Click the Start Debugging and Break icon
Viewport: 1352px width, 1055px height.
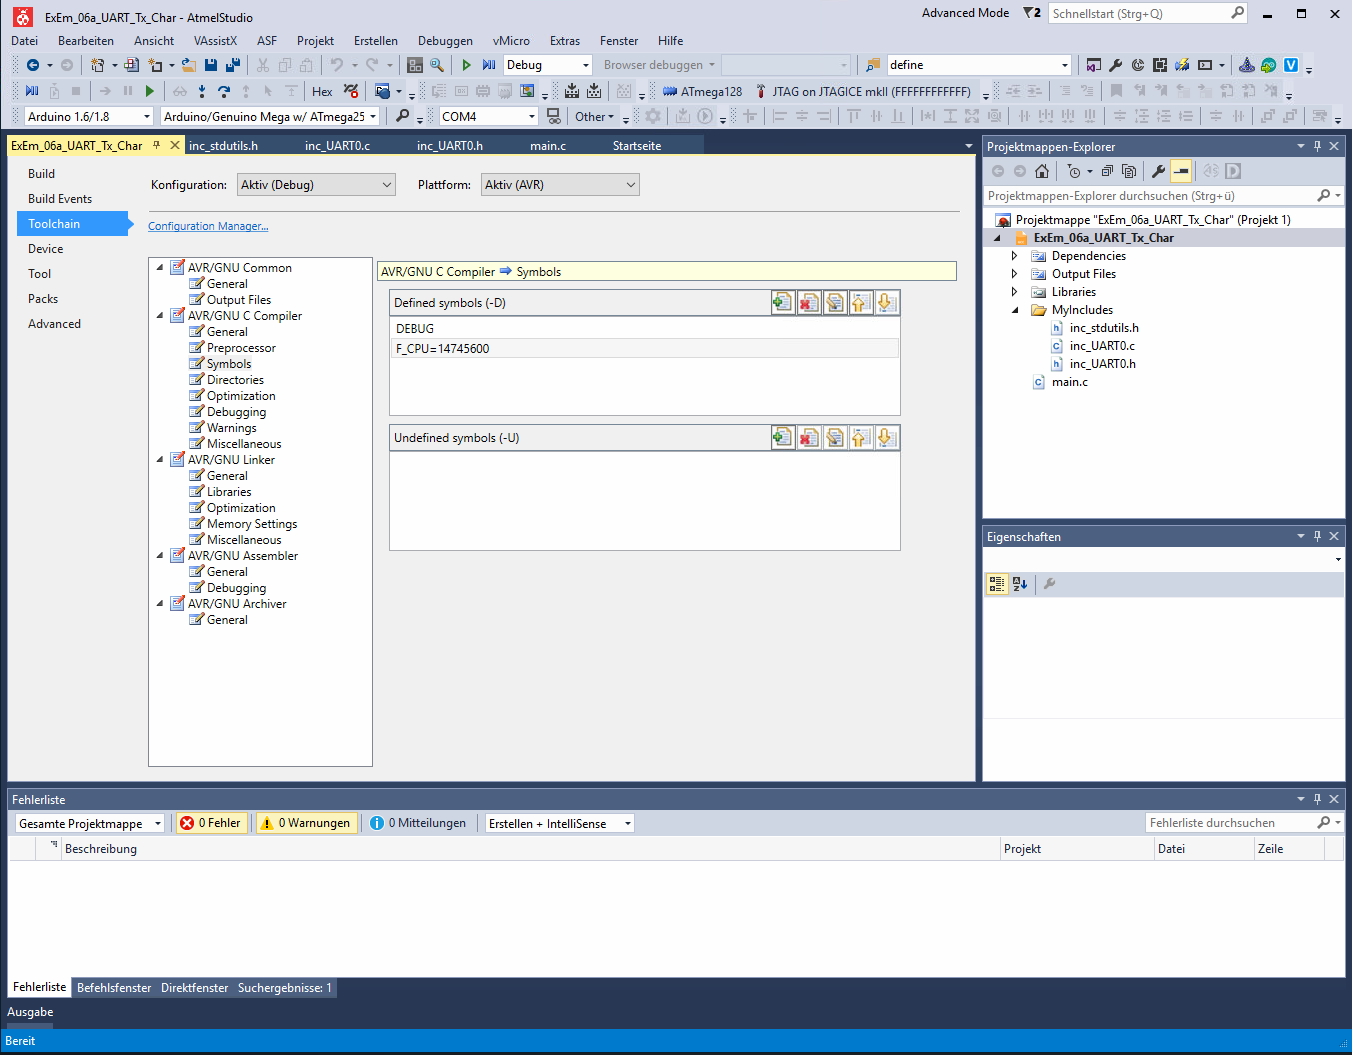(489, 65)
